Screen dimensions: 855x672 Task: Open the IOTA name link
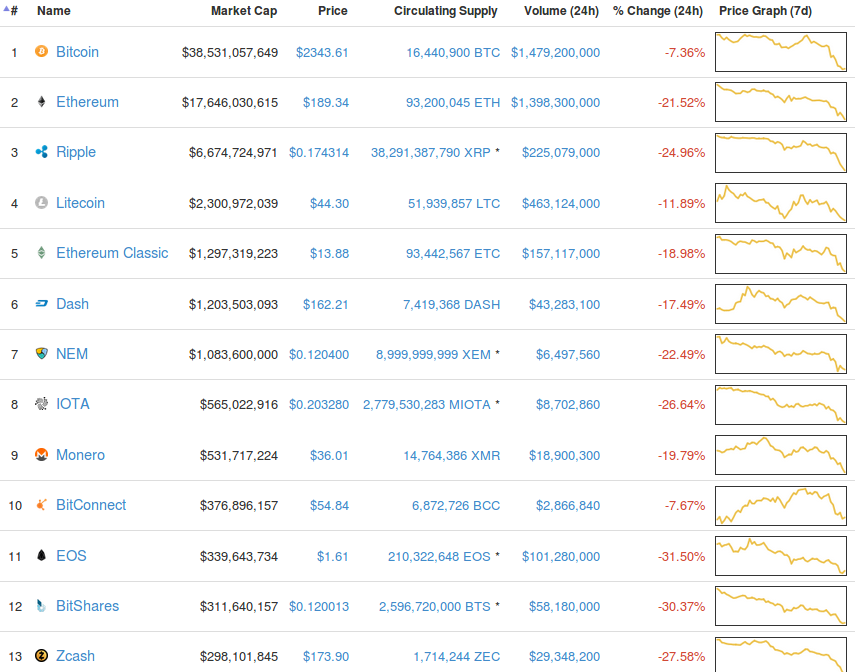pos(73,404)
